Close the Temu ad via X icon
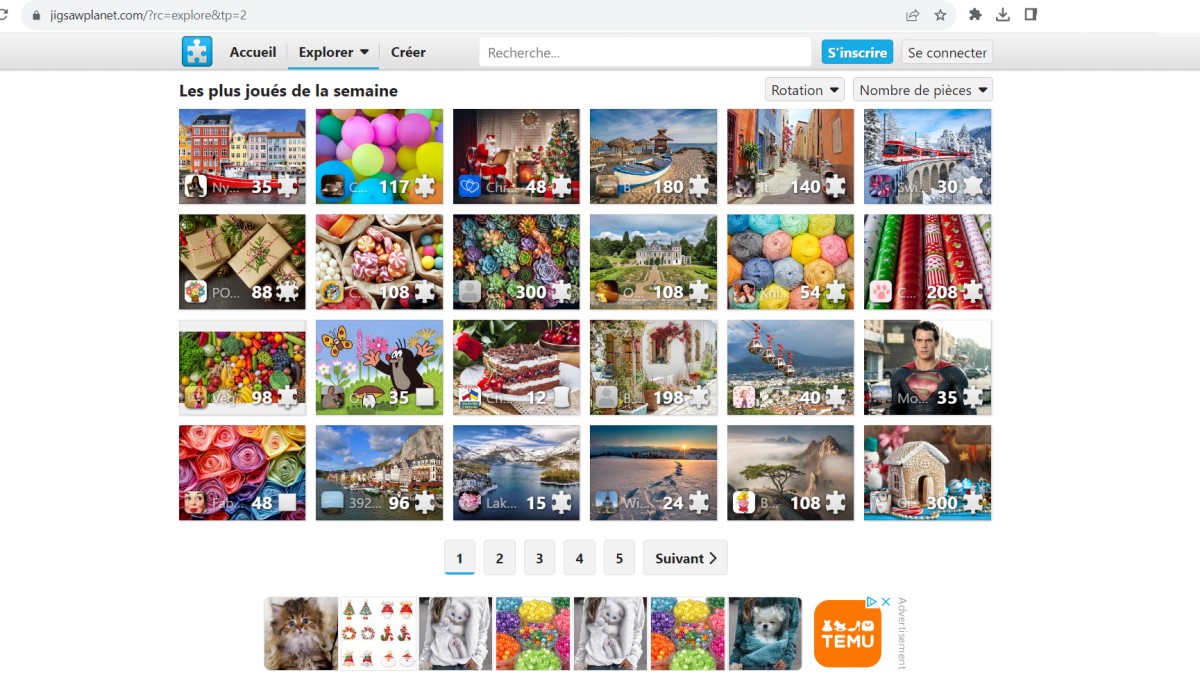The image size is (1200, 675). tap(885, 602)
